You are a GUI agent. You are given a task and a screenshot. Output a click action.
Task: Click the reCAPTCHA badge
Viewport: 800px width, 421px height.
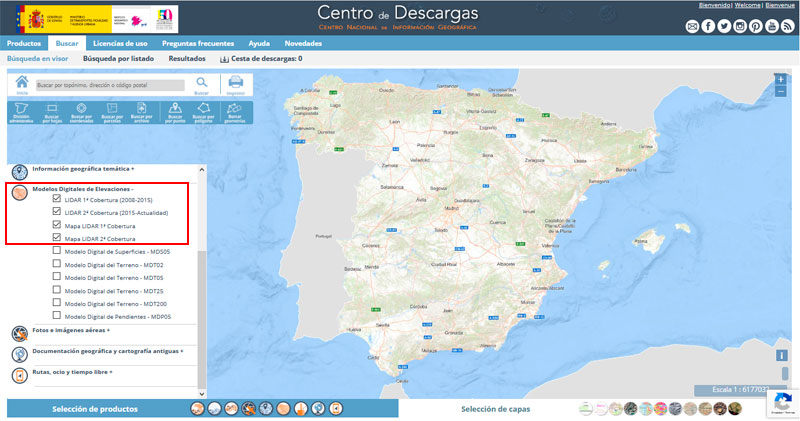(x=783, y=403)
